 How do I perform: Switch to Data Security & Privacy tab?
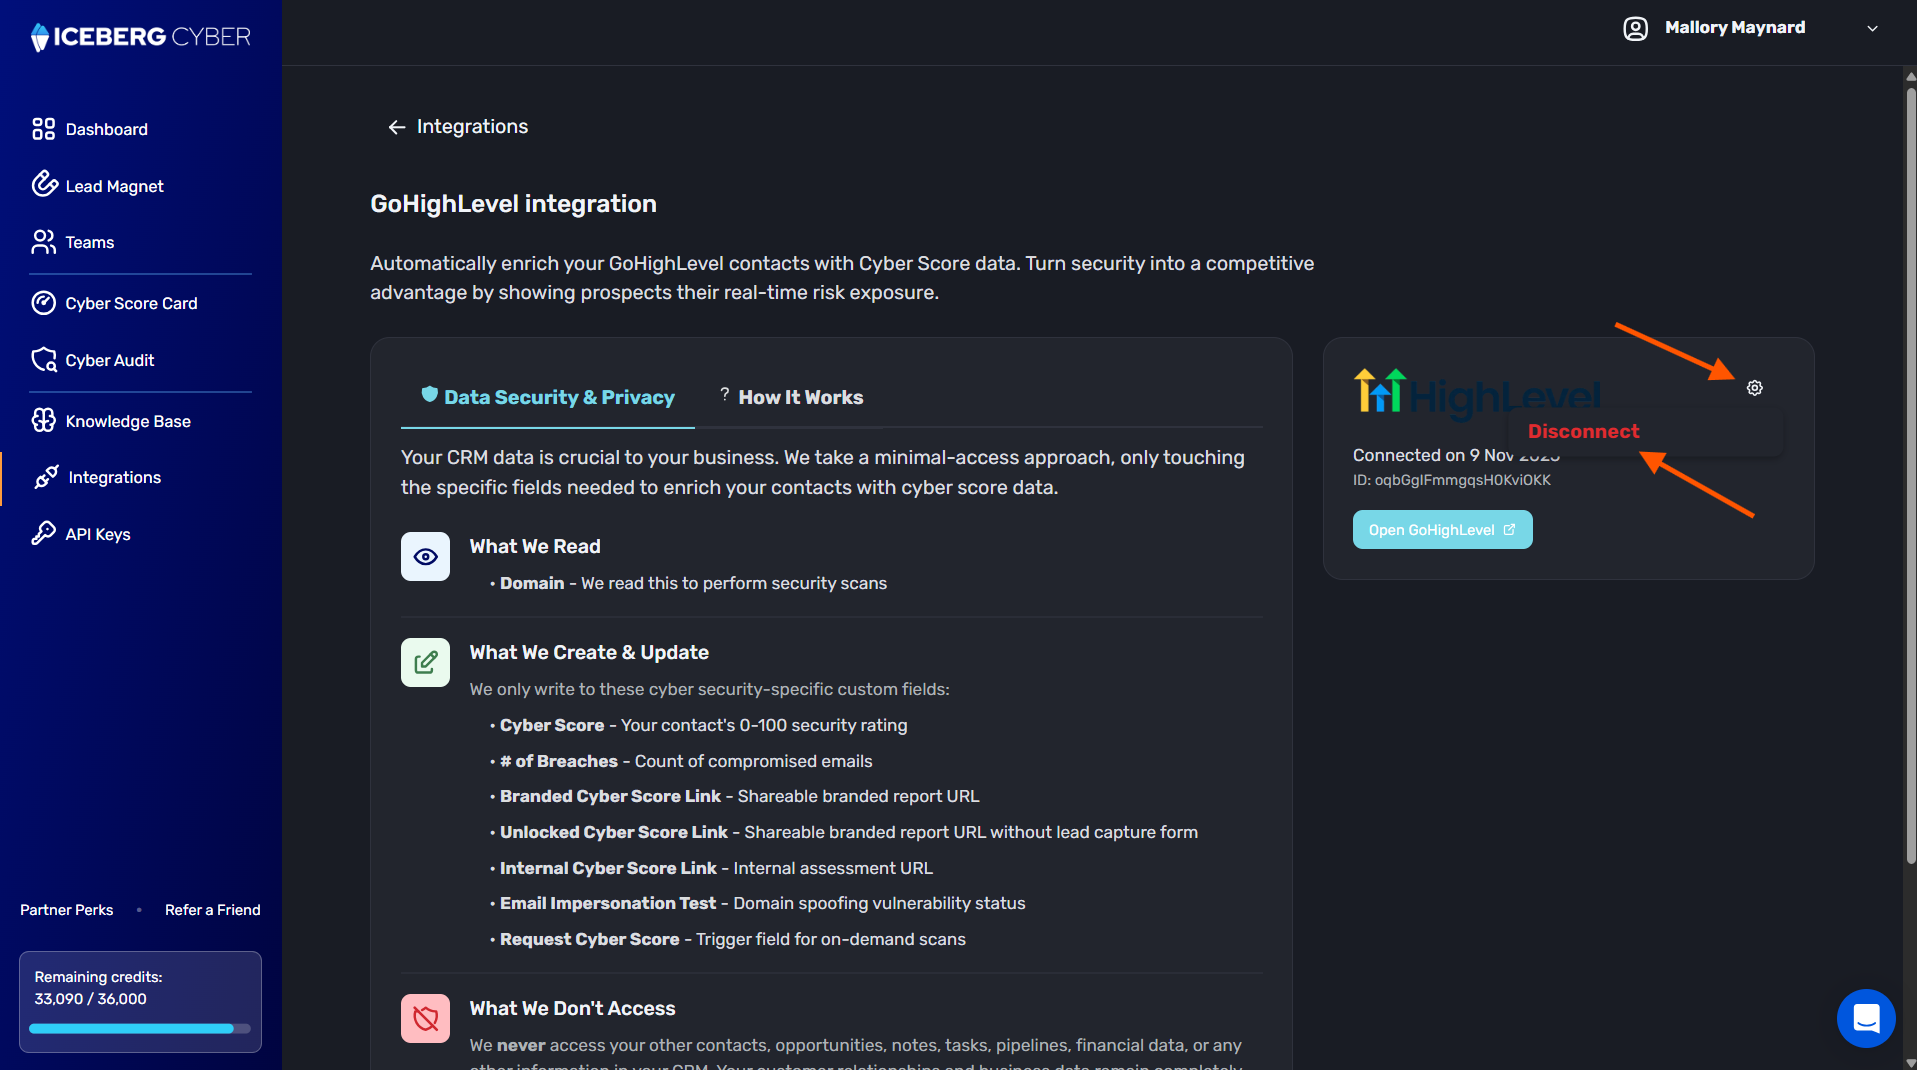(x=548, y=397)
